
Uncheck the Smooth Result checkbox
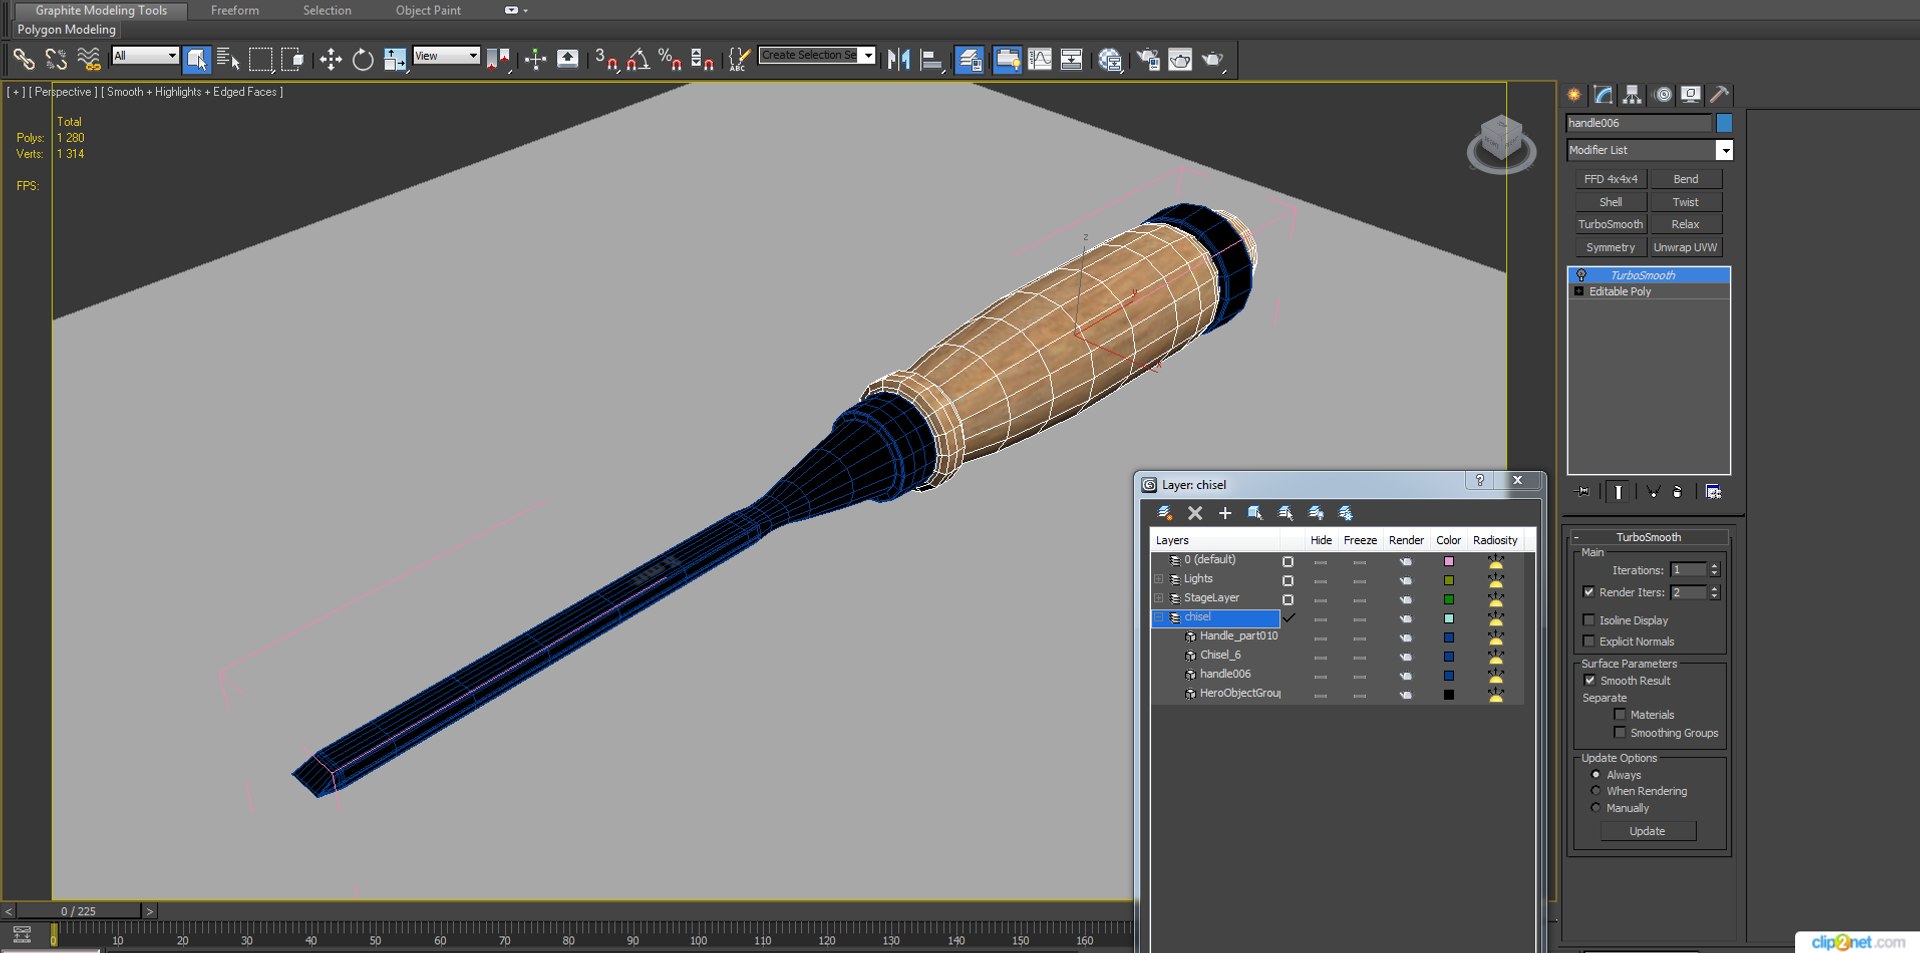(x=1589, y=680)
